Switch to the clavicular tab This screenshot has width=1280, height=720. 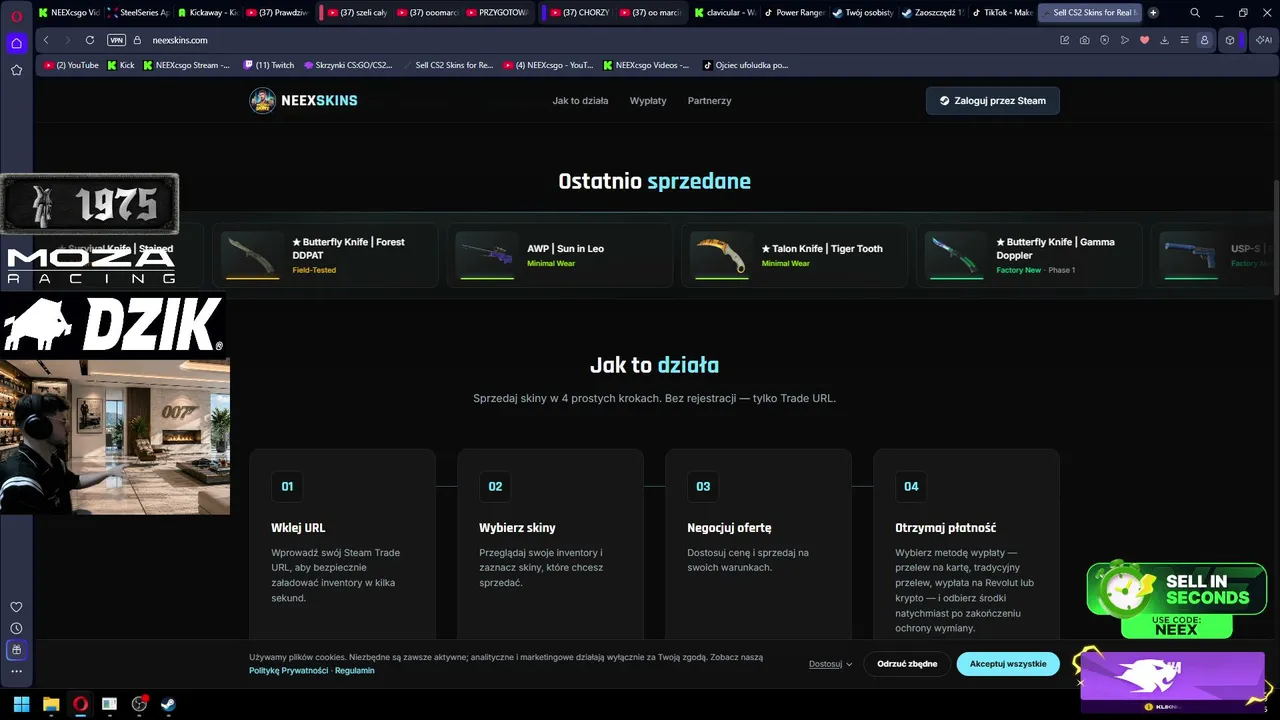(x=724, y=13)
